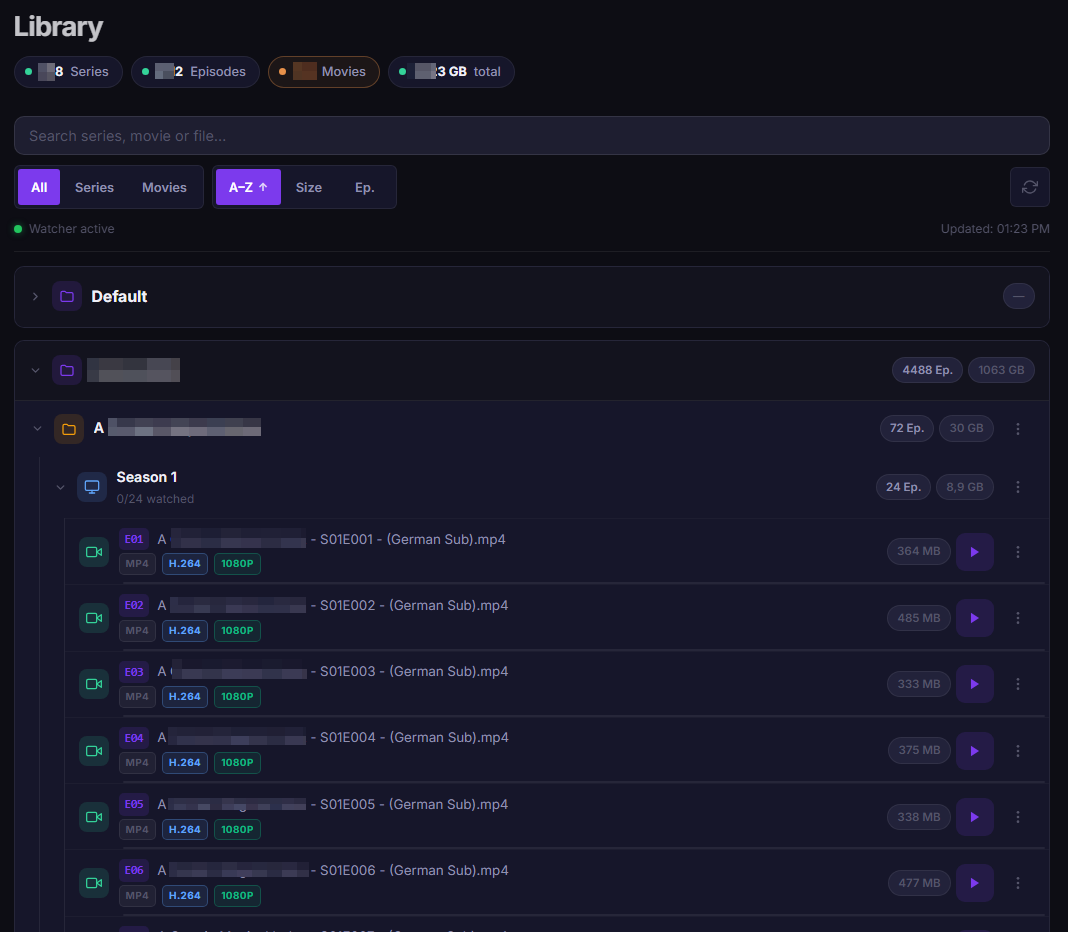Click the 1063 GB badge
Image resolution: width=1068 pixels, height=932 pixels.
pos(1001,370)
